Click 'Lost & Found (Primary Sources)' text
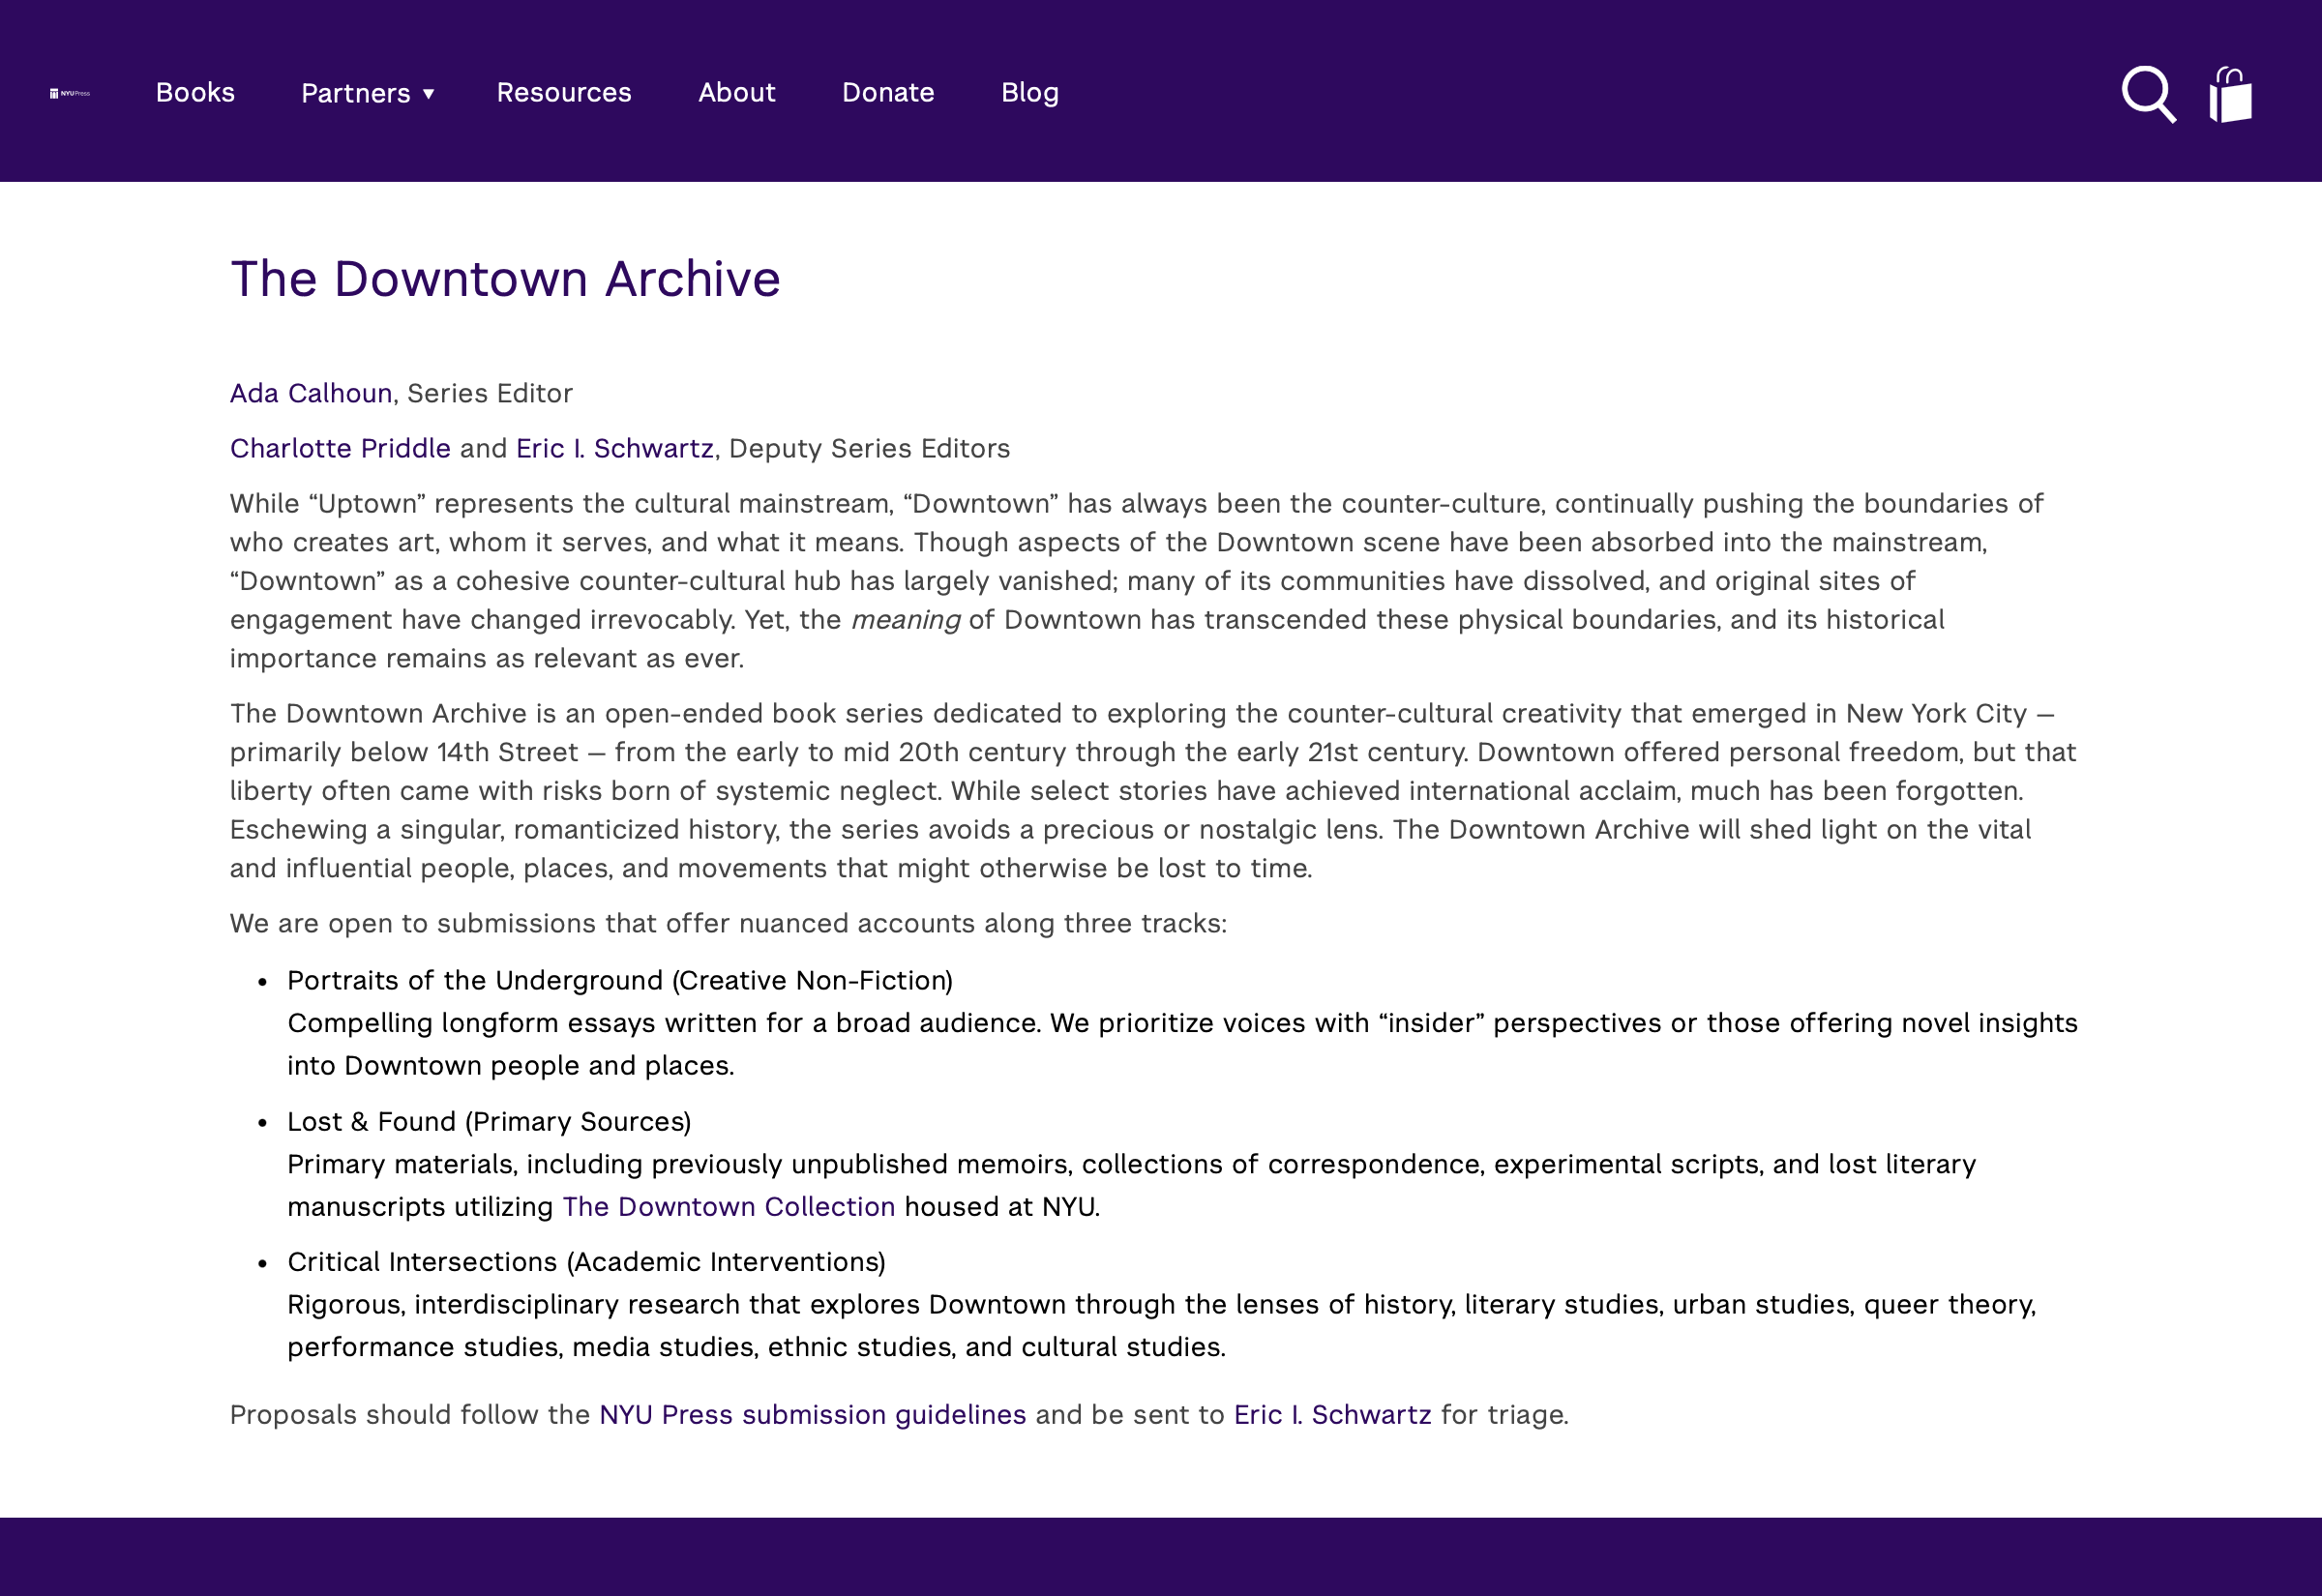The width and height of the screenshot is (2322, 1596). point(489,1121)
